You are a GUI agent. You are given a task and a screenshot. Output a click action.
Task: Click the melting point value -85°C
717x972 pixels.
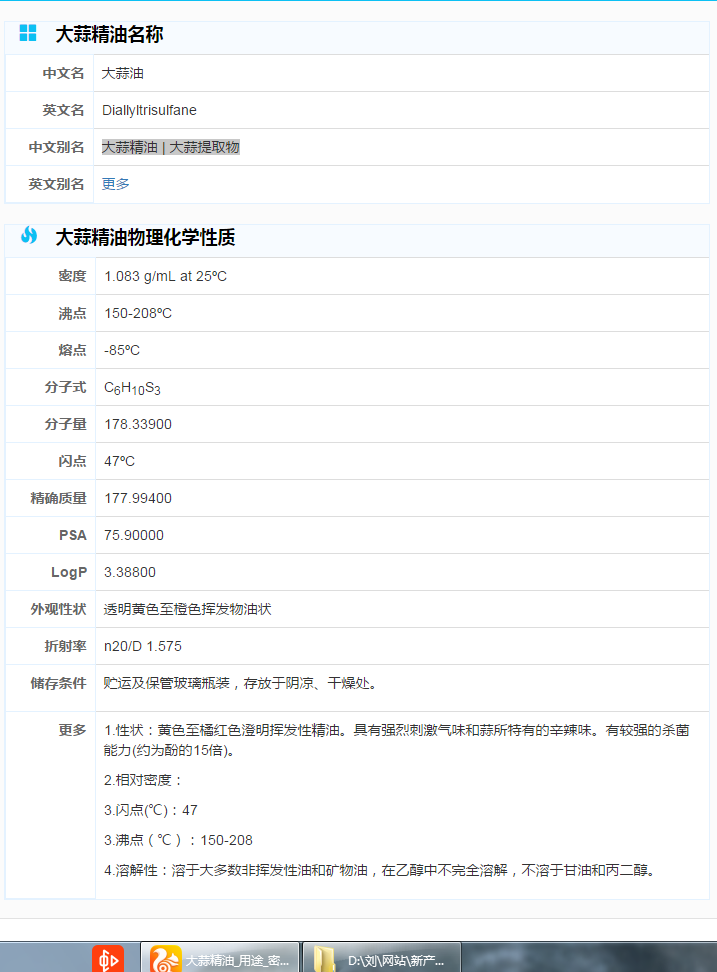122,350
